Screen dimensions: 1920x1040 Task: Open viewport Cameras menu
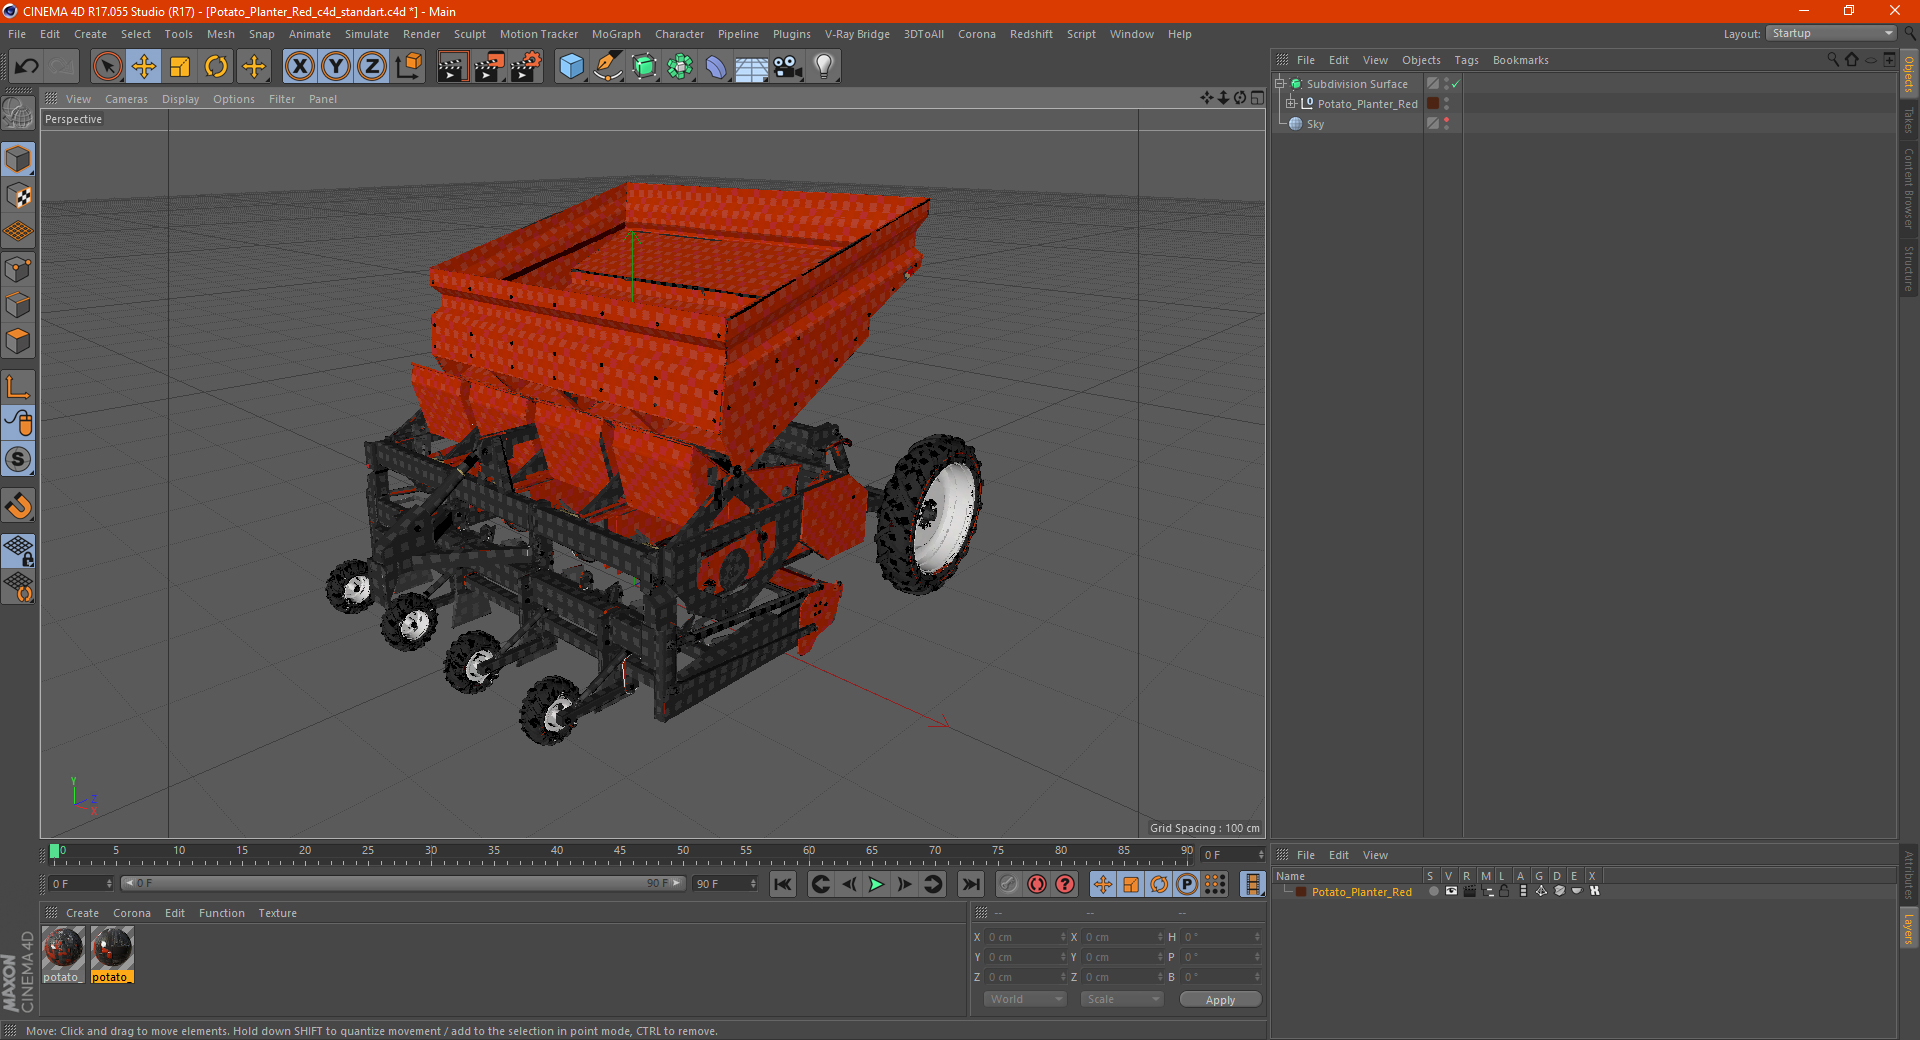point(126,99)
